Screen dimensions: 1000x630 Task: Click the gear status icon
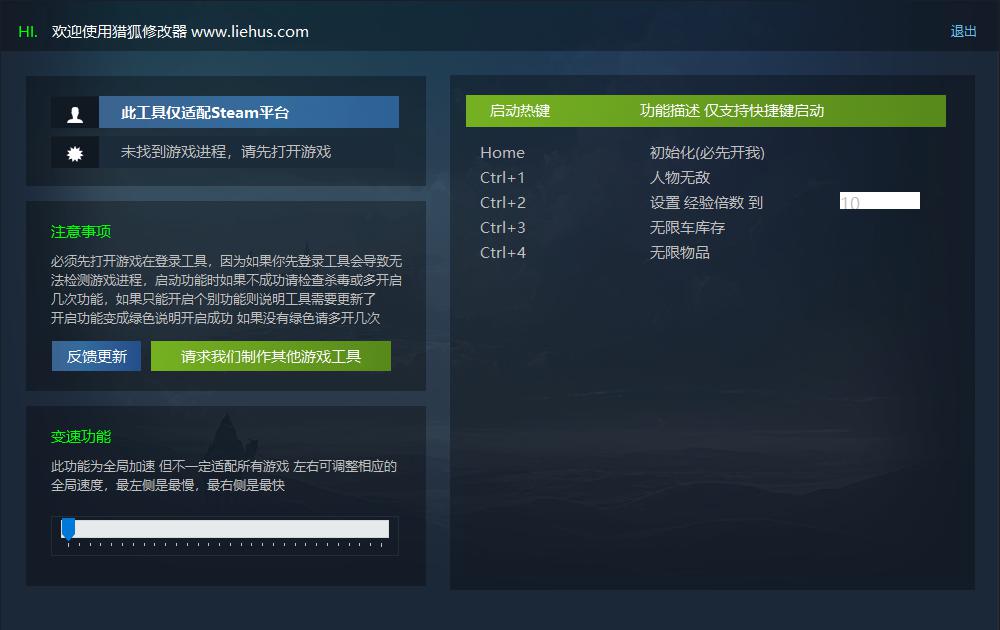tap(75, 153)
